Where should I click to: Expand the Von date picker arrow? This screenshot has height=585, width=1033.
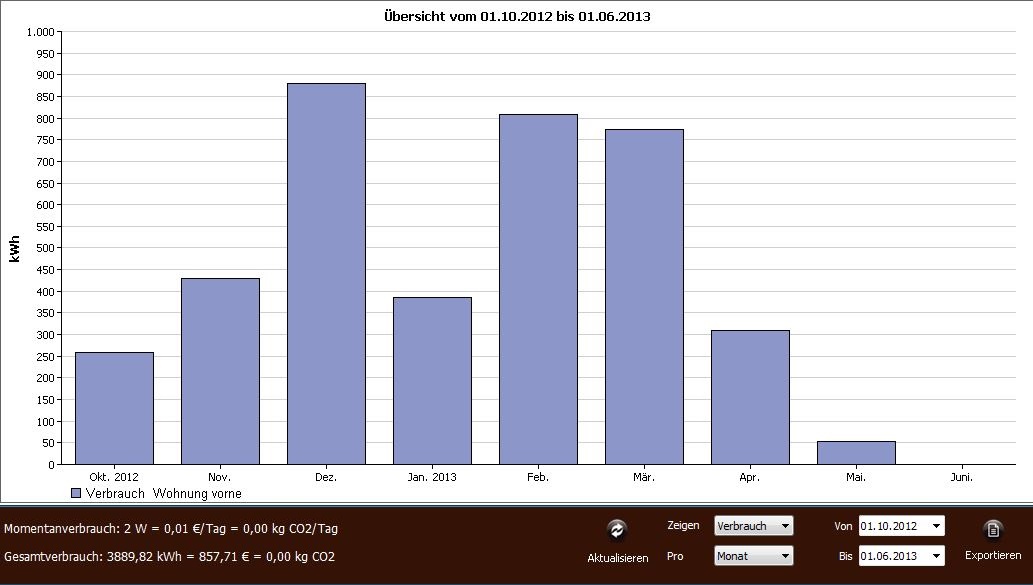pyautogui.click(x=935, y=526)
